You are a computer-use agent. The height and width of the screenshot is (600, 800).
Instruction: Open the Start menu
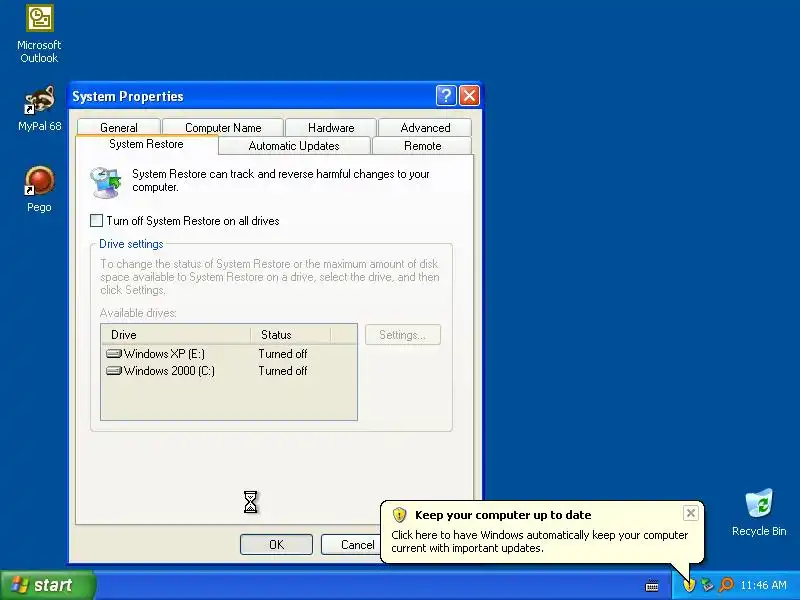[47, 585]
